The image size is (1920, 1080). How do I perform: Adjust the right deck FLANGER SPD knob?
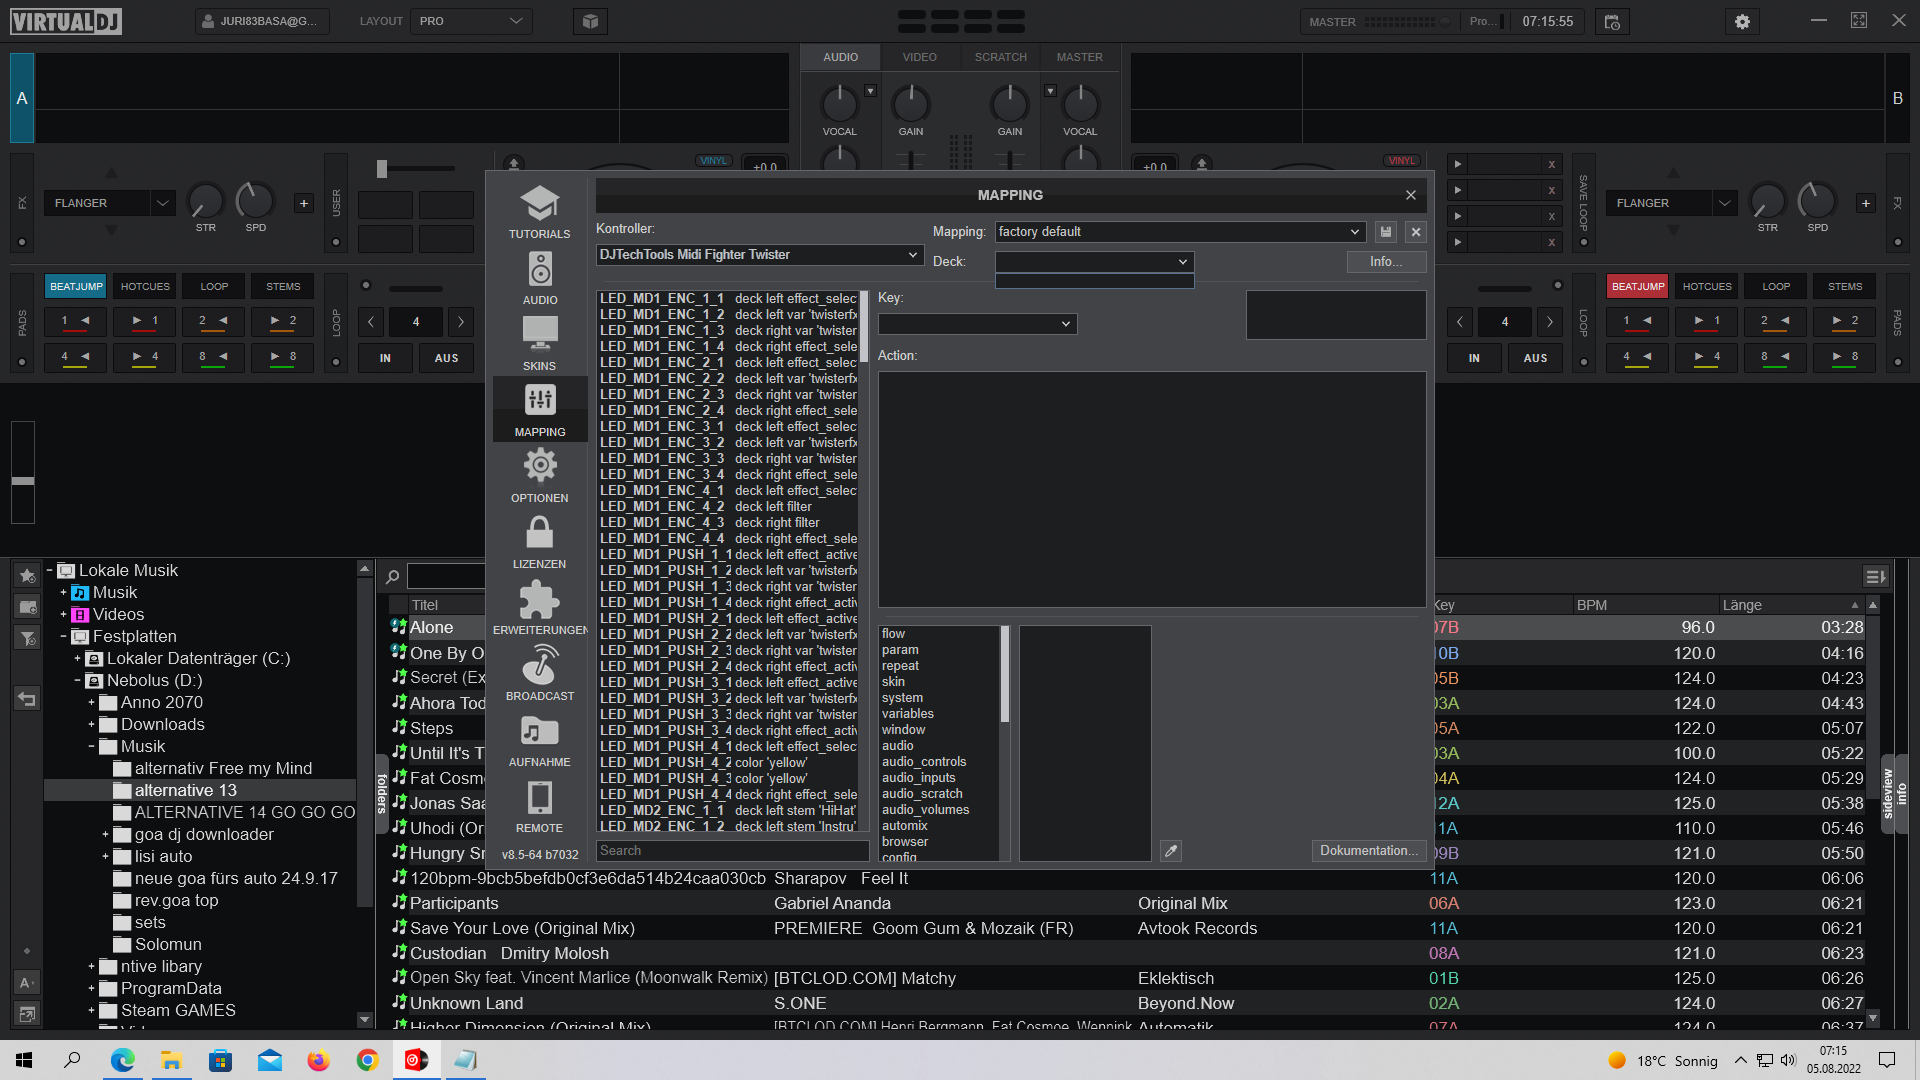tap(1817, 201)
